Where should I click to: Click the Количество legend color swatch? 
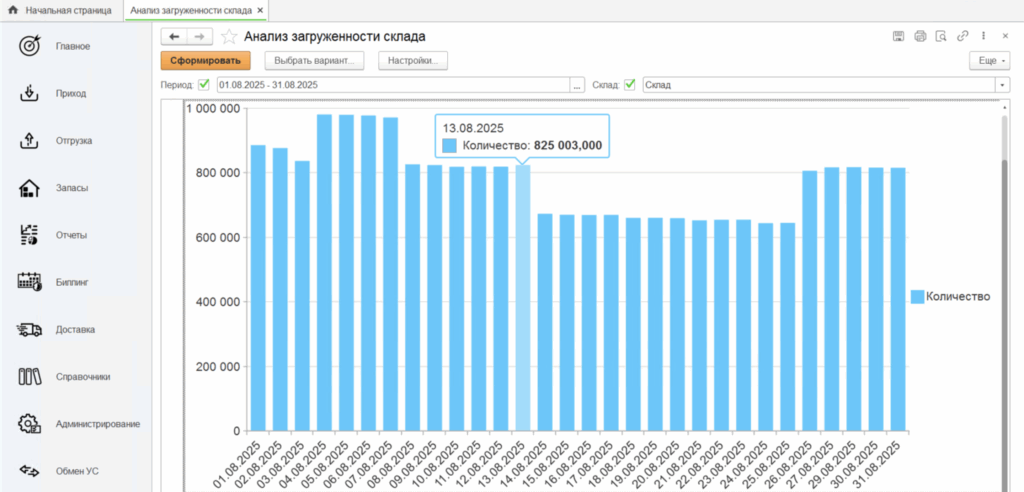pos(916,296)
